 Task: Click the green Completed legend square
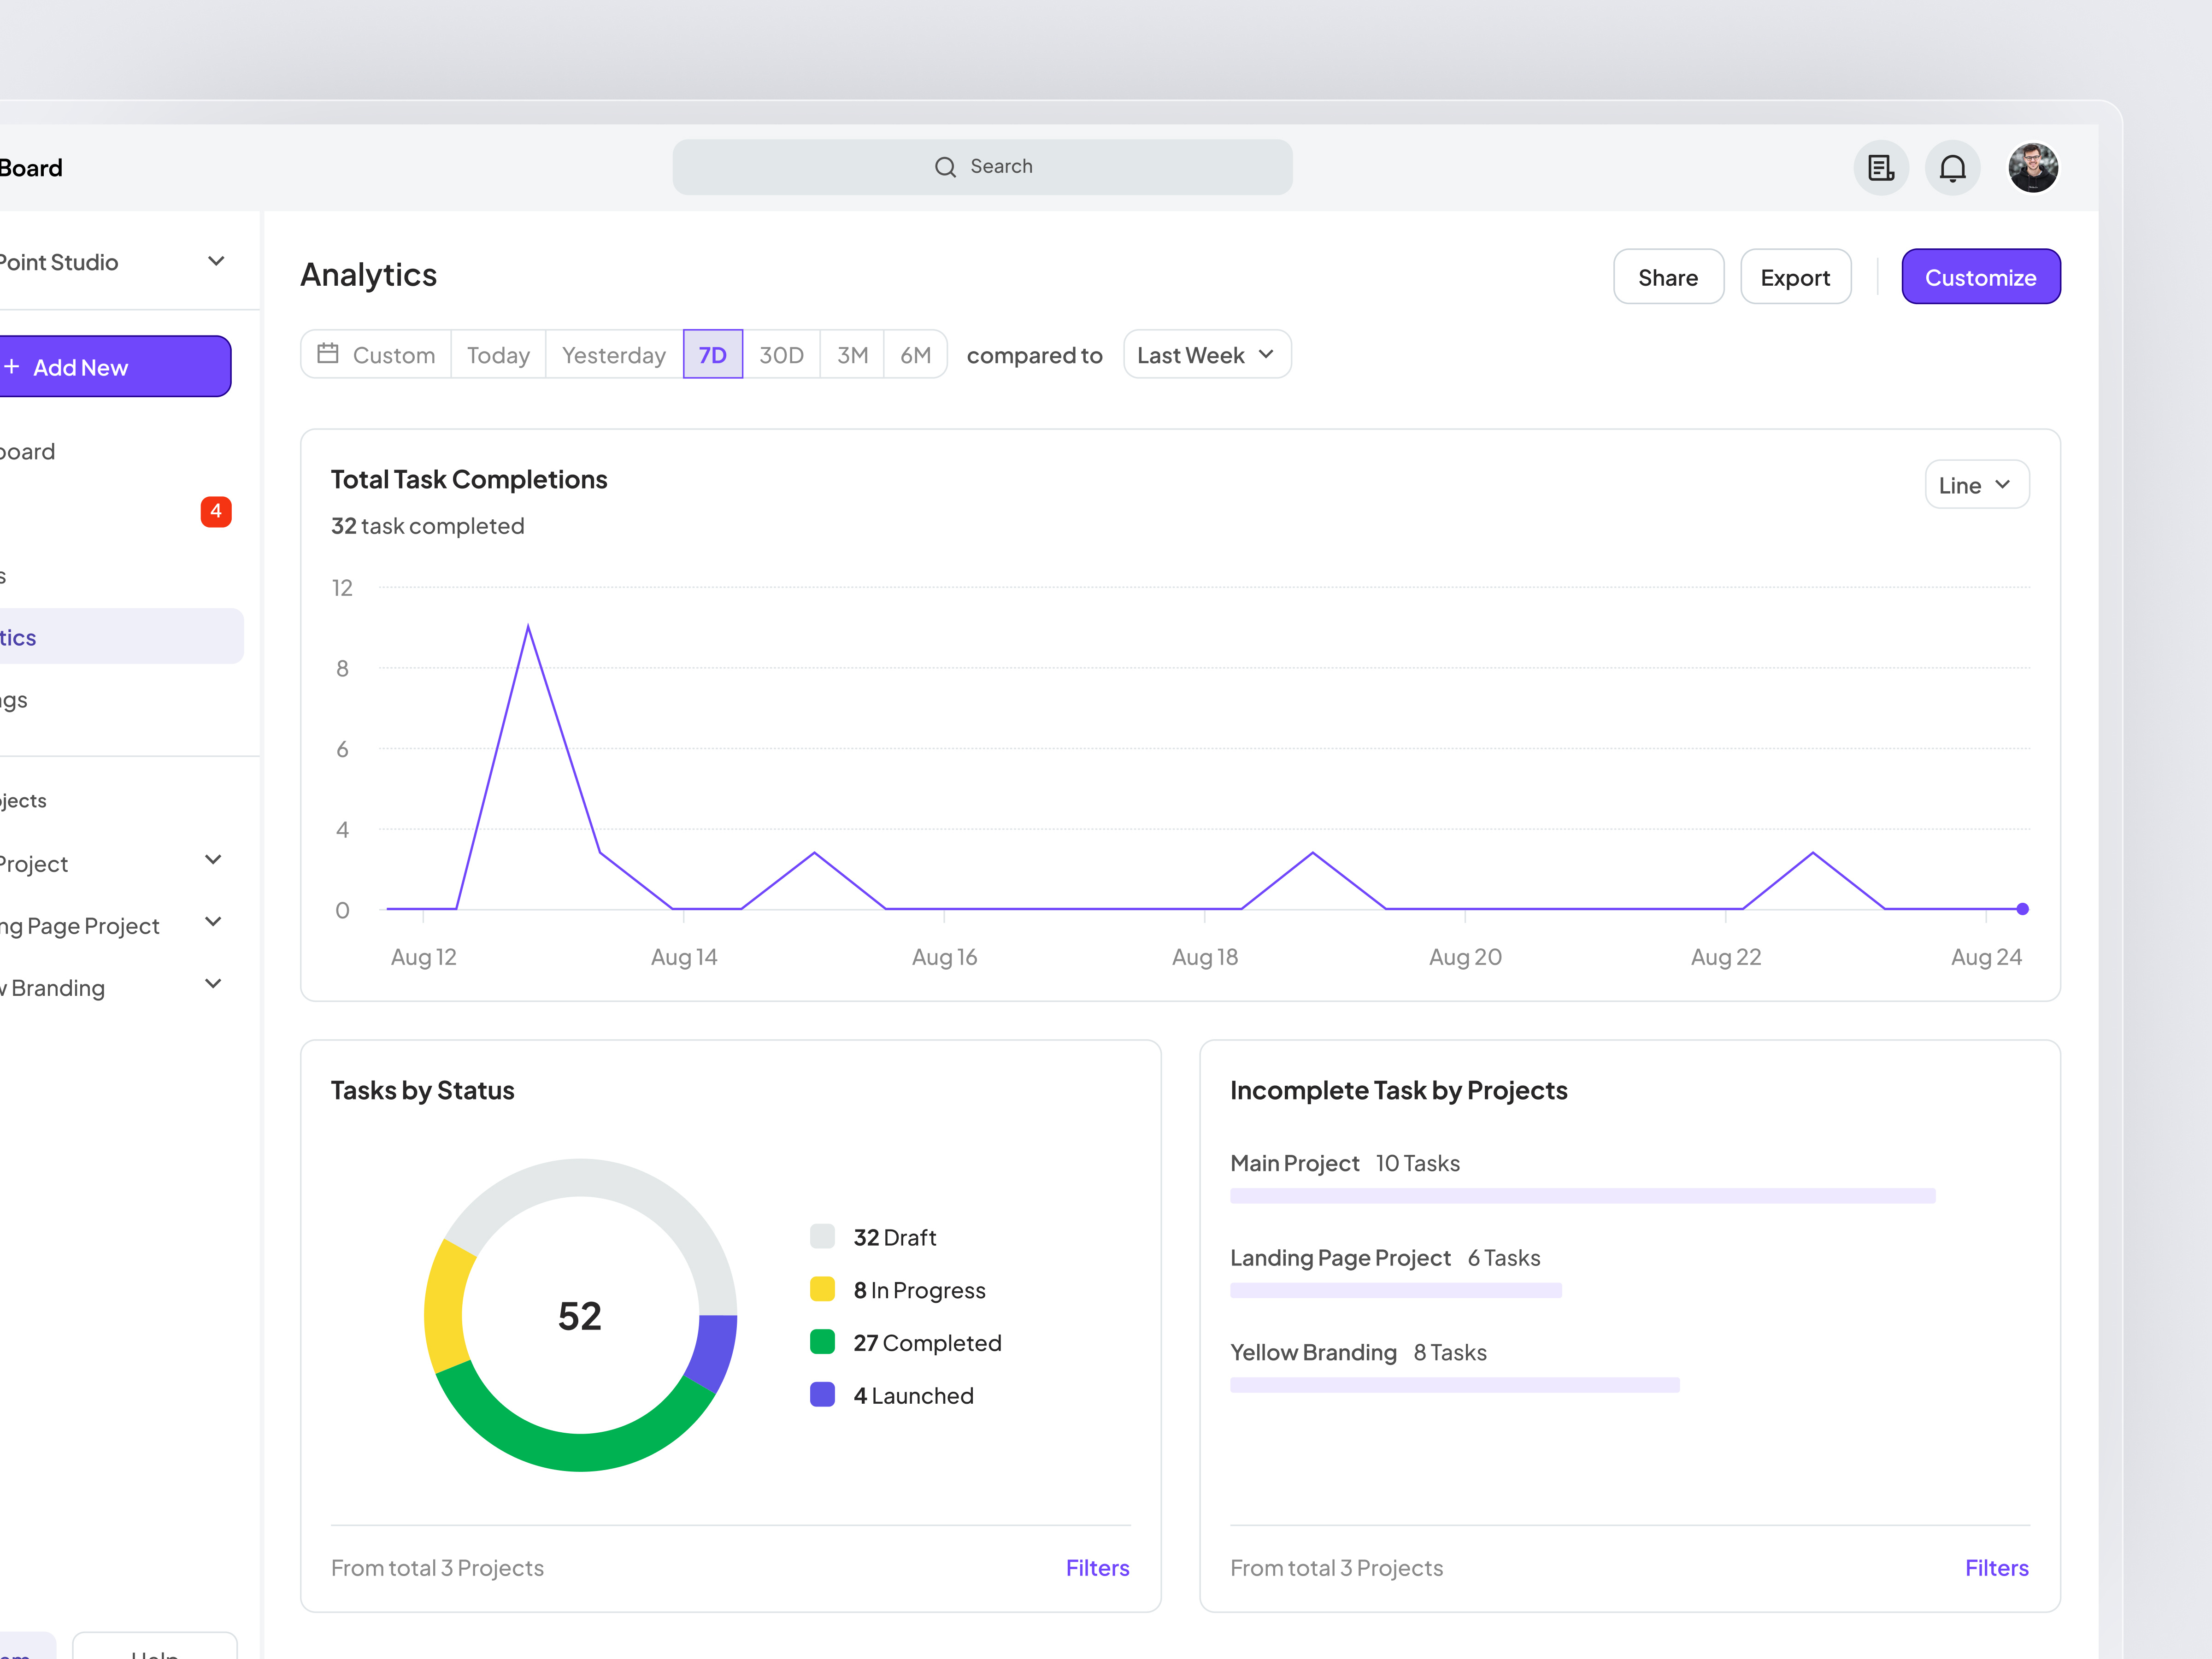(822, 1342)
